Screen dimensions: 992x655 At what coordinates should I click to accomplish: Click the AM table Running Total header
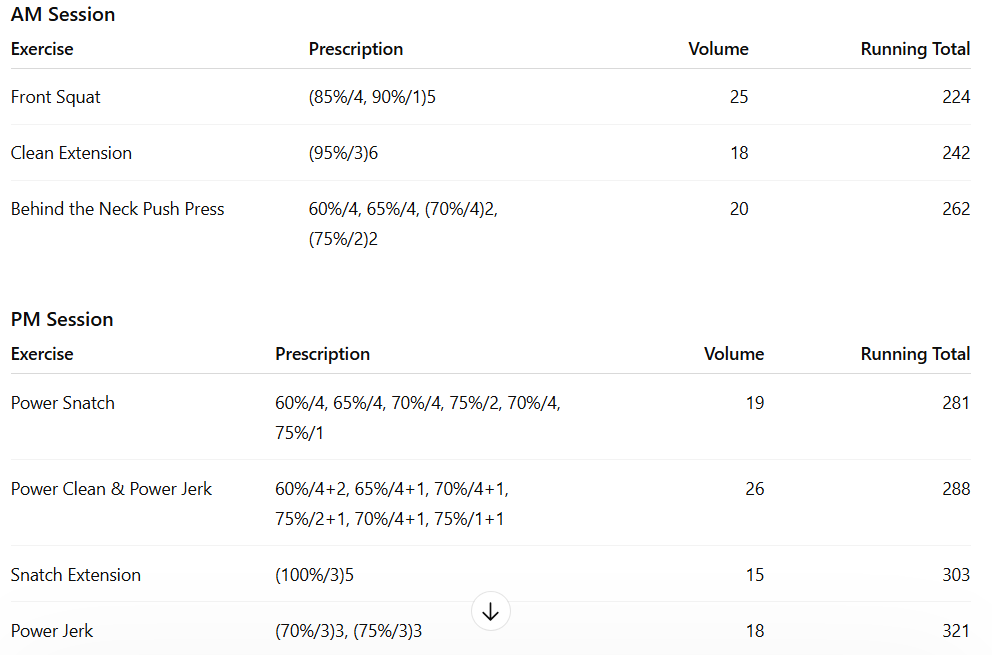[x=915, y=49]
